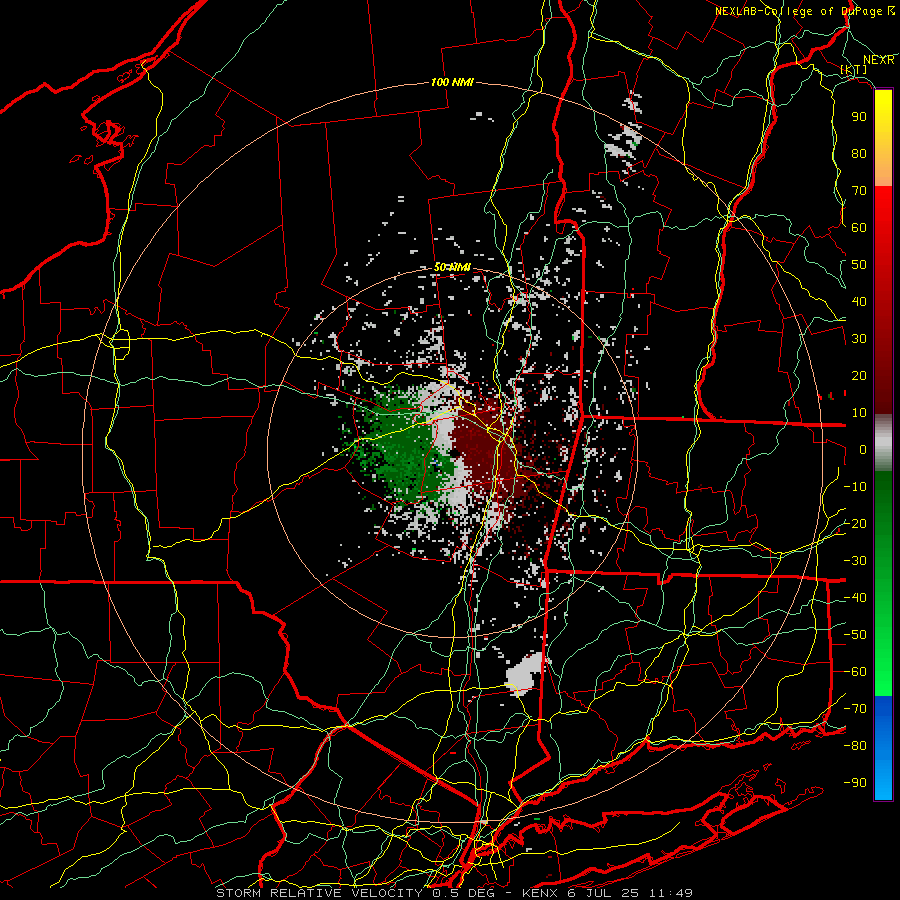Pick the blue segment of the color bar
The image size is (900, 900).
[883, 748]
